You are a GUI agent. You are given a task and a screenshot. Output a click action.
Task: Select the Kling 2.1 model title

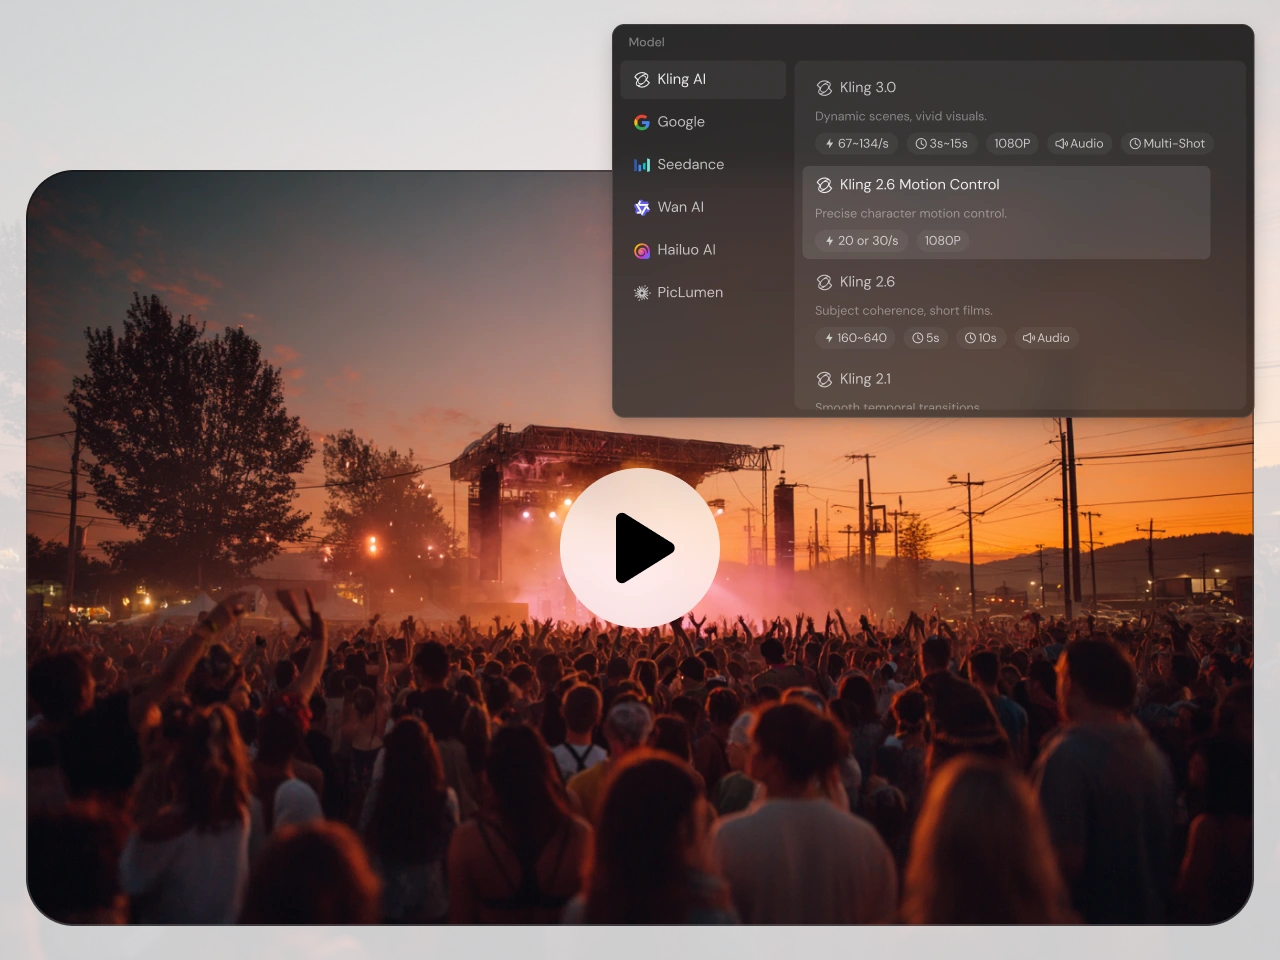[865, 379]
